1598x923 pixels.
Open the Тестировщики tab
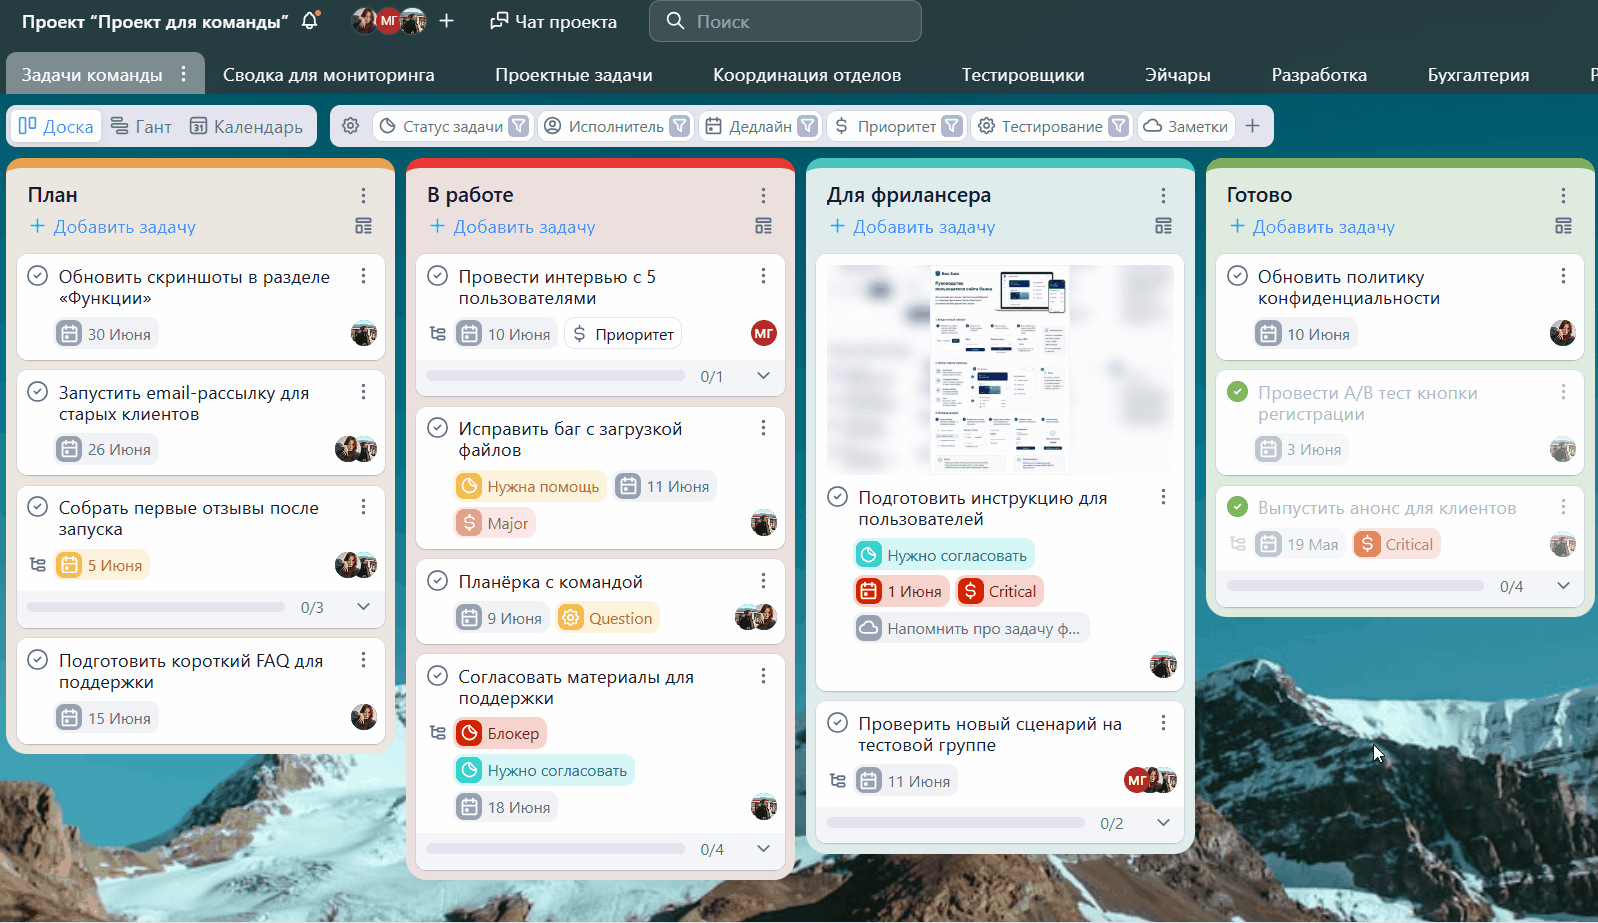click(1023, 75)
